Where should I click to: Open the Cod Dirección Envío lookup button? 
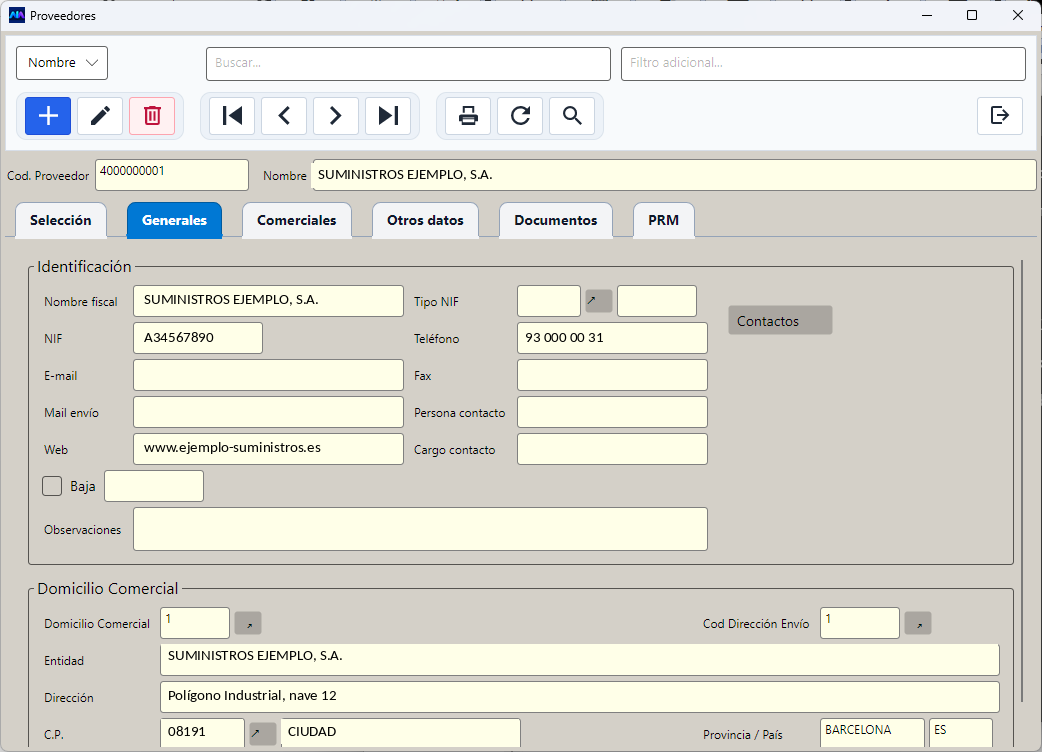pos(918,624)
